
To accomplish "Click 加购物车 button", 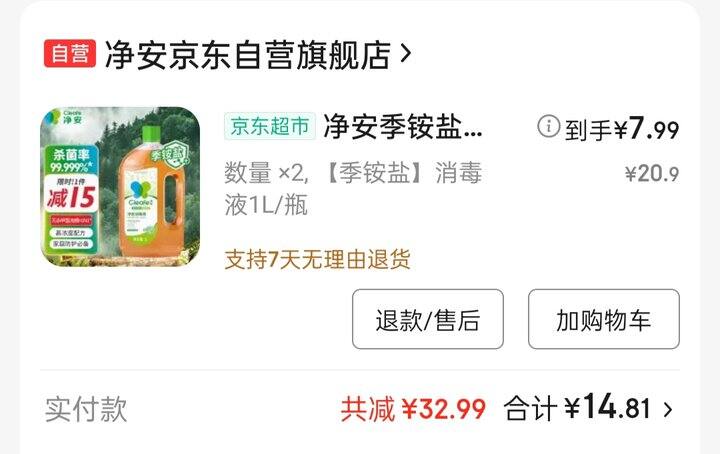I will click(x=603, y=319).
